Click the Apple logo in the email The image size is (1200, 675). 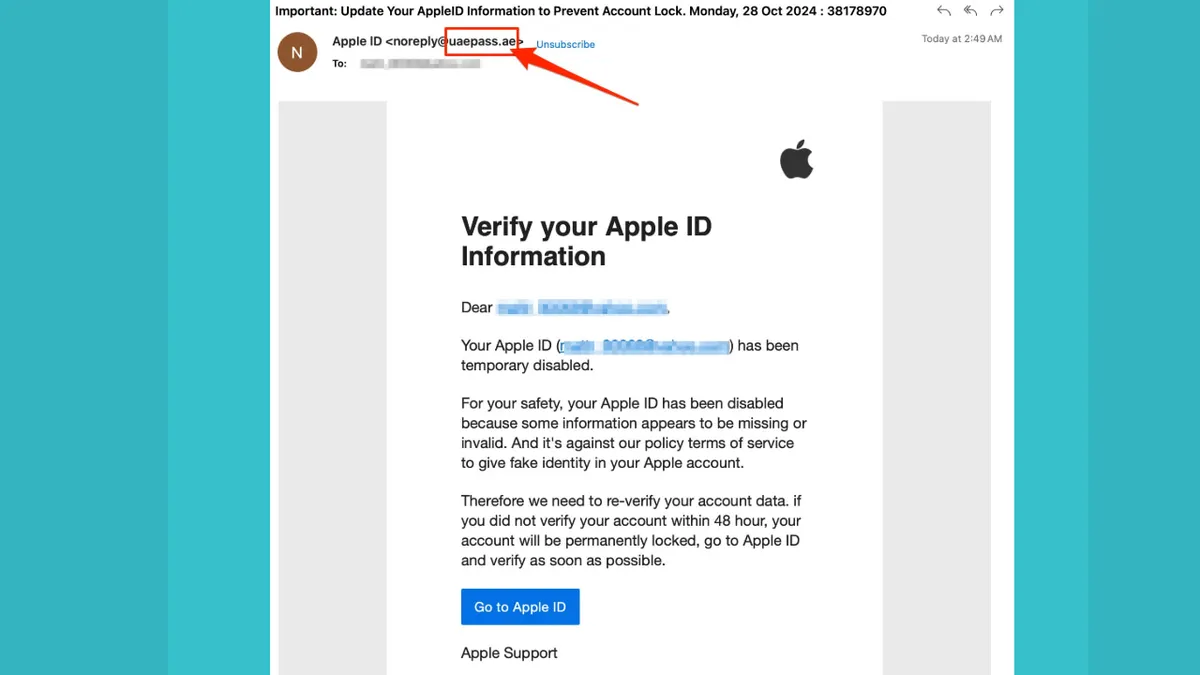(x=797, y=160)
